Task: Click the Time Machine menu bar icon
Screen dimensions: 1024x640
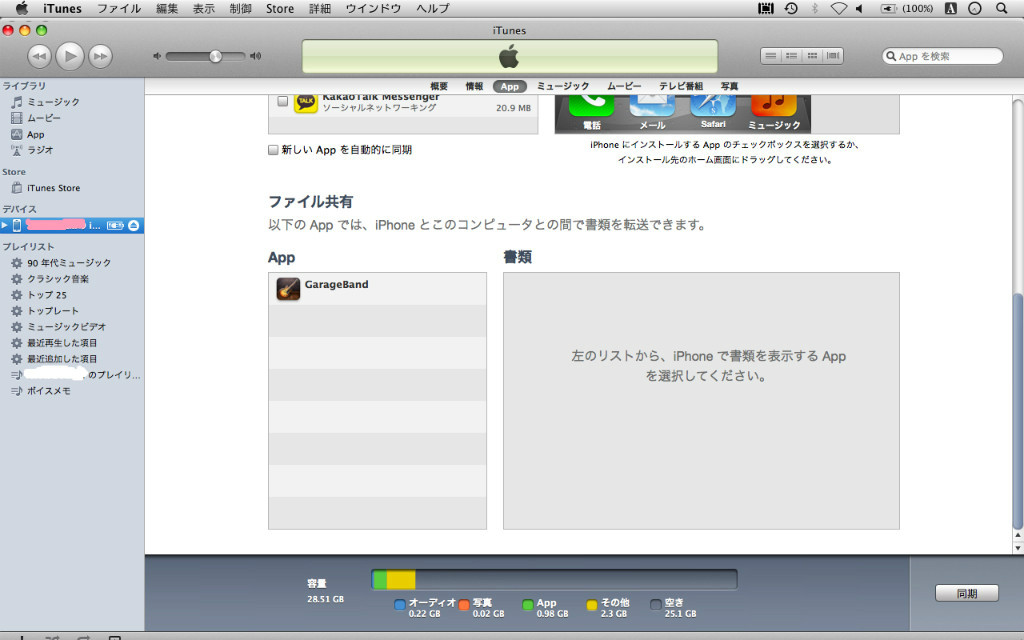Action: point(791,8)
